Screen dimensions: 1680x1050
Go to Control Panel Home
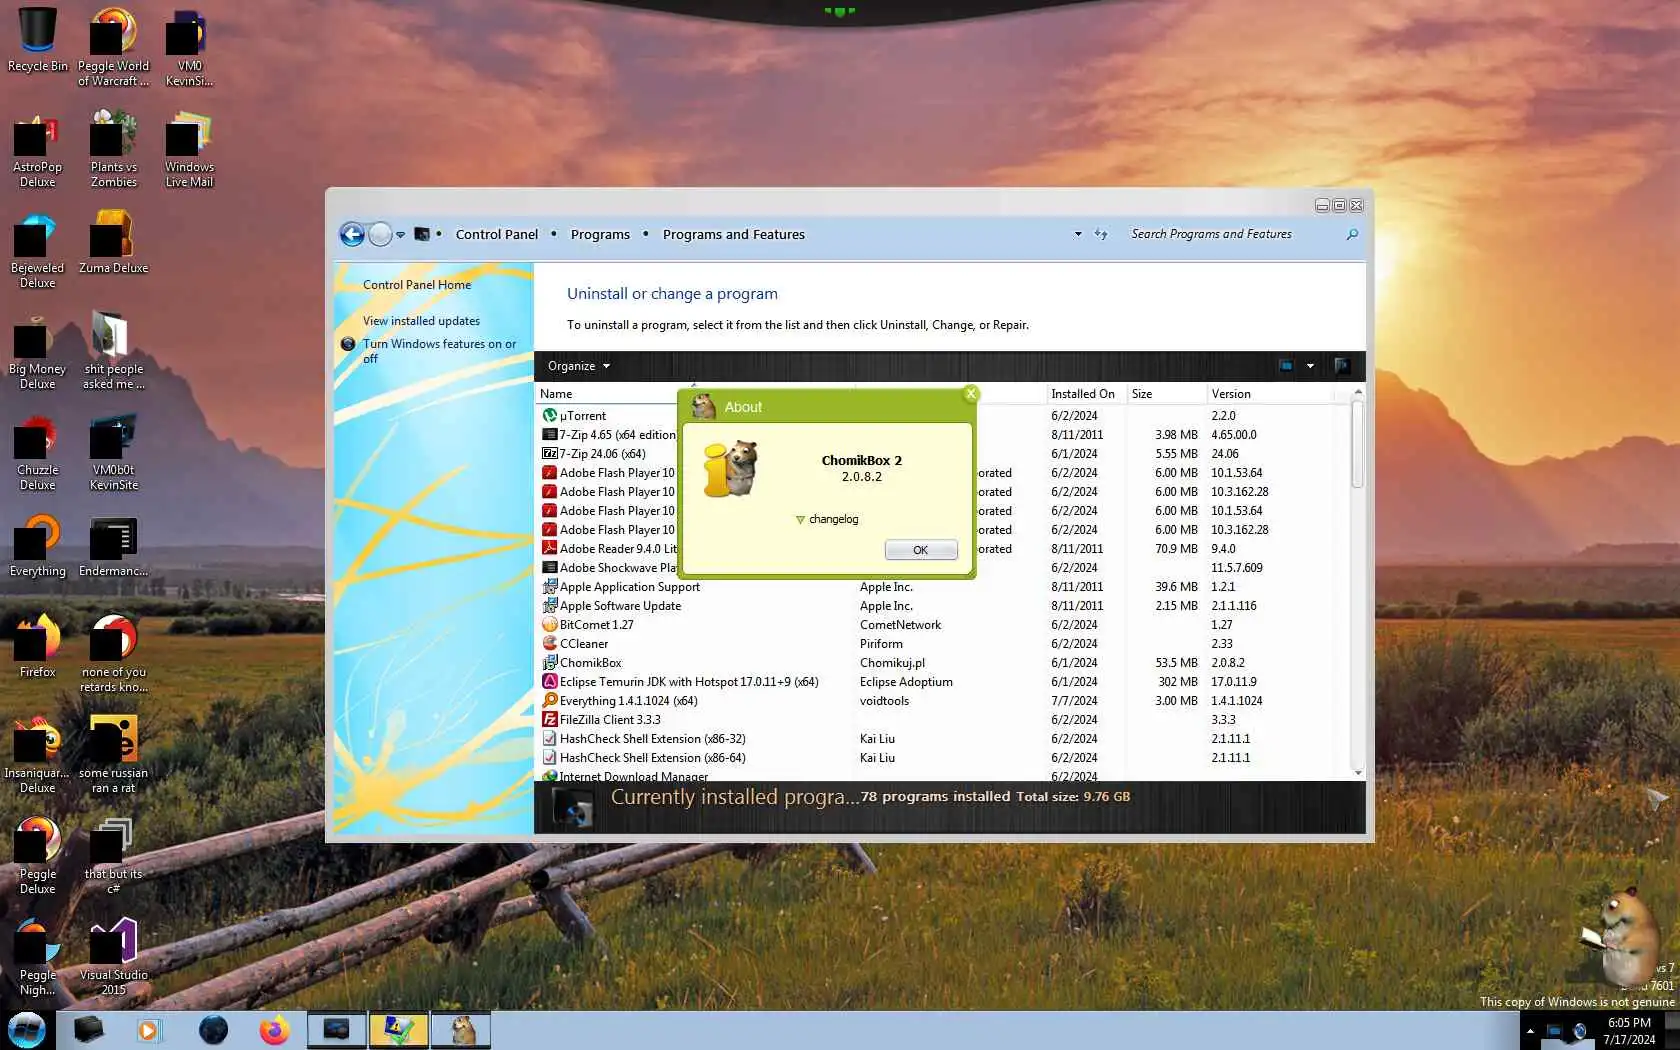tap(417, 285)
